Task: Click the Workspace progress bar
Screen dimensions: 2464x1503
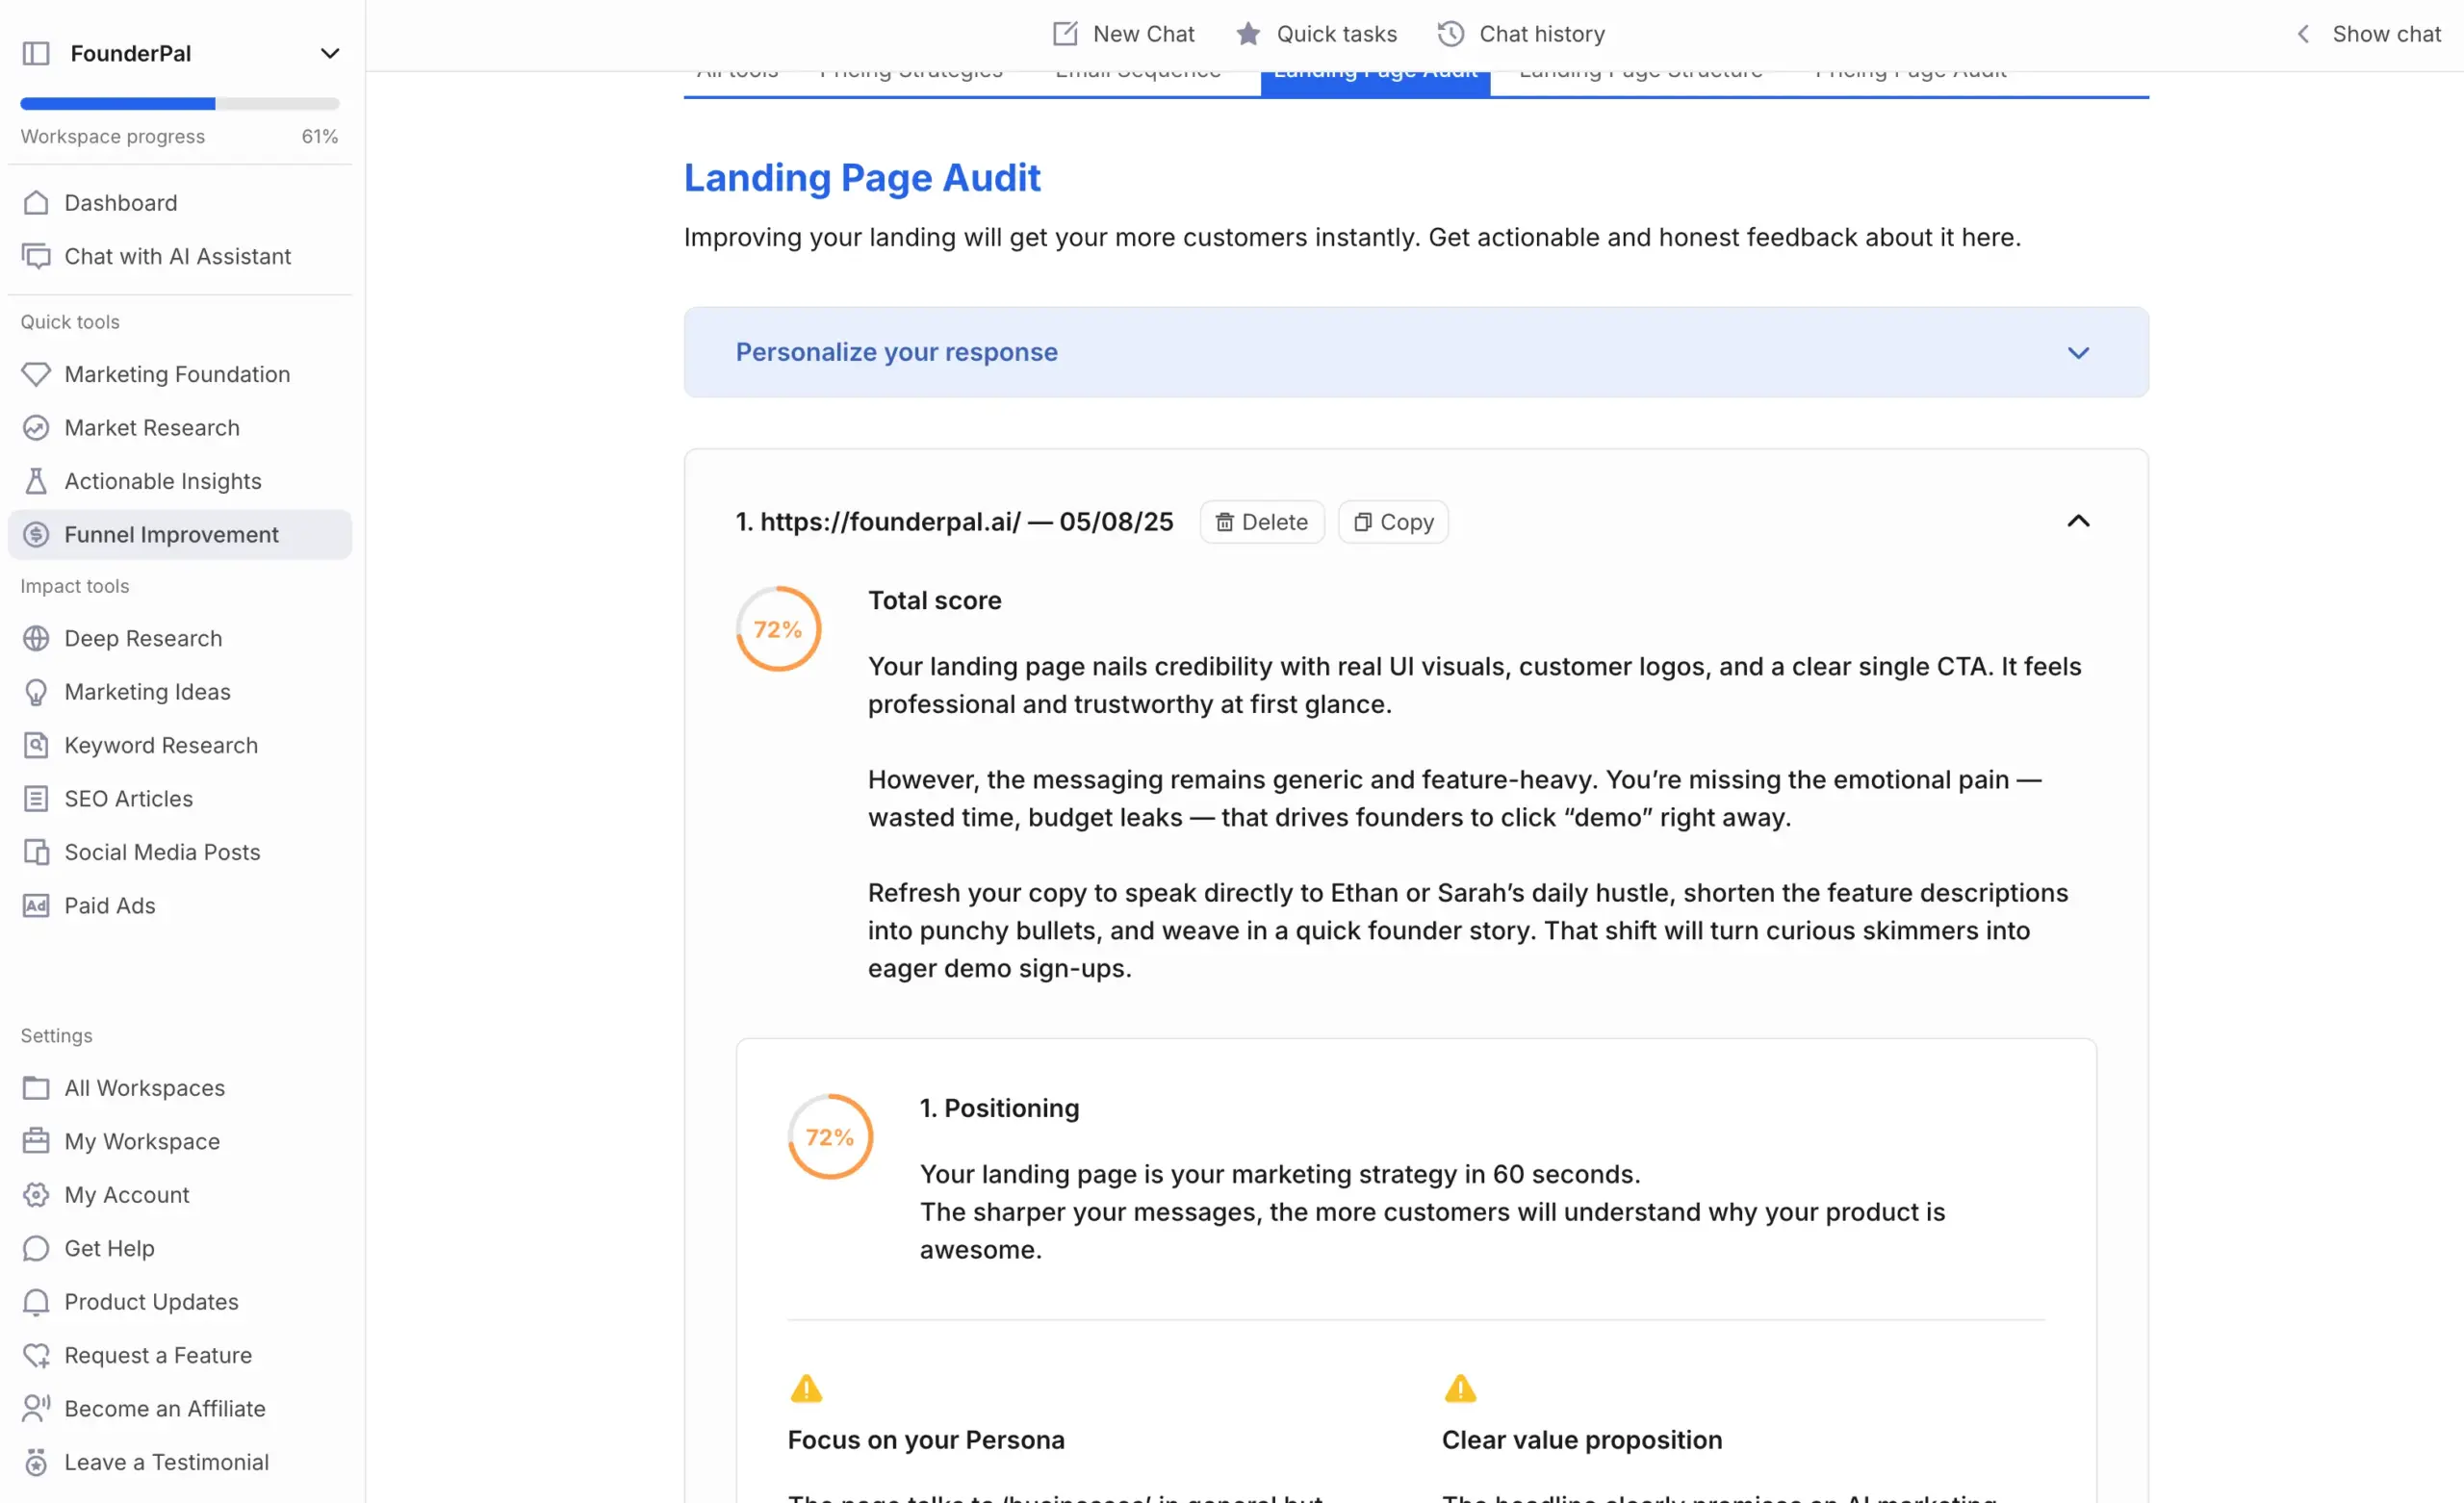Action: (x=178, y=103)
